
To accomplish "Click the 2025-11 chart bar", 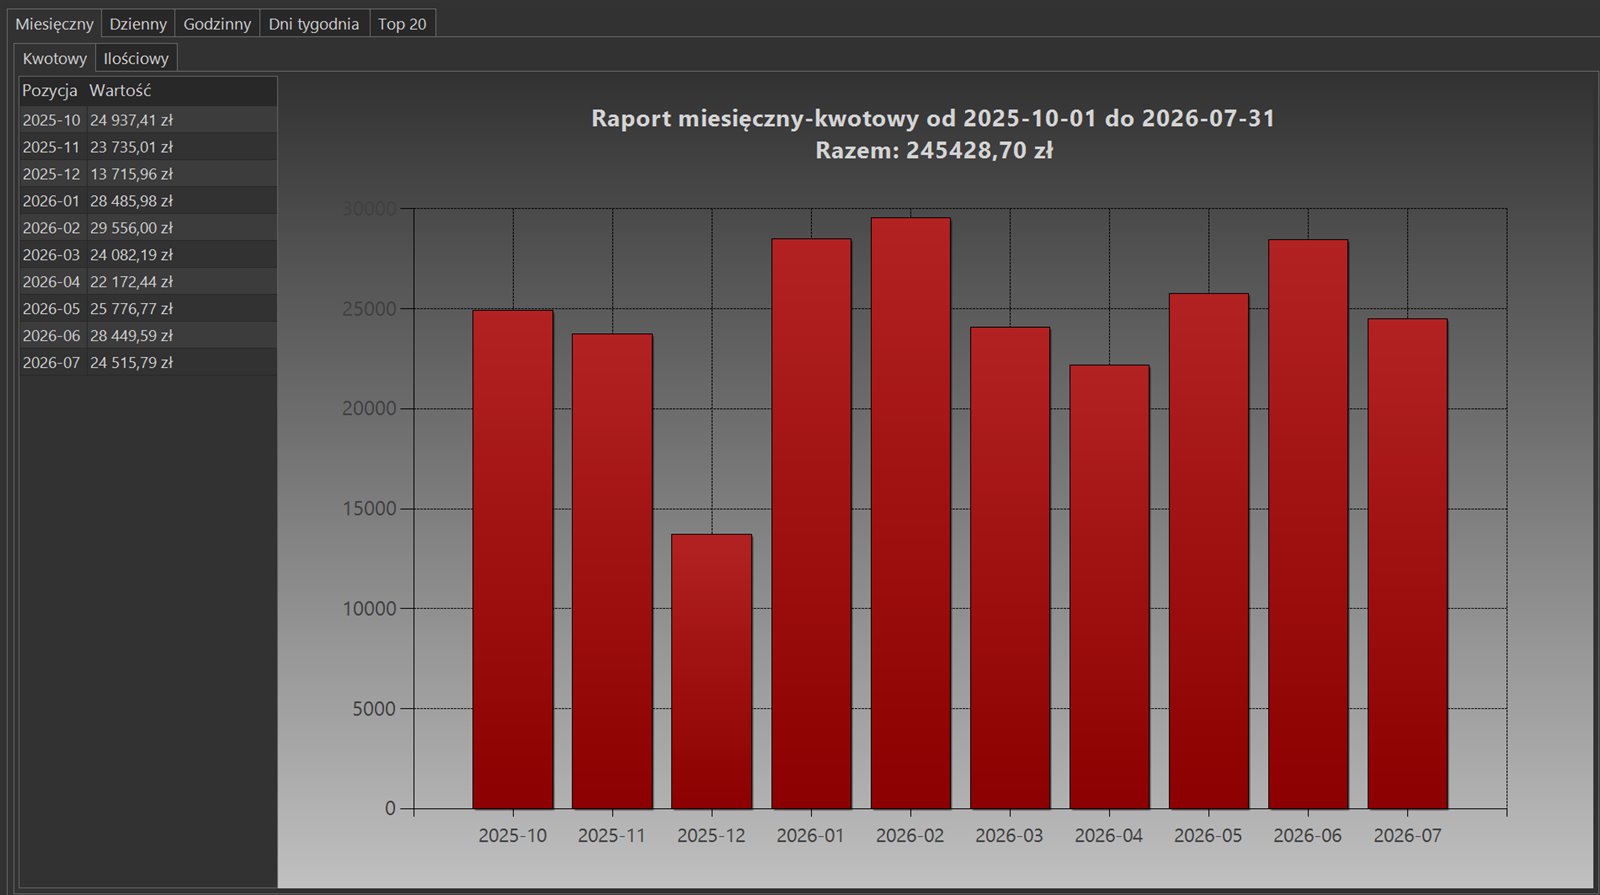I will tap(612, 571).
